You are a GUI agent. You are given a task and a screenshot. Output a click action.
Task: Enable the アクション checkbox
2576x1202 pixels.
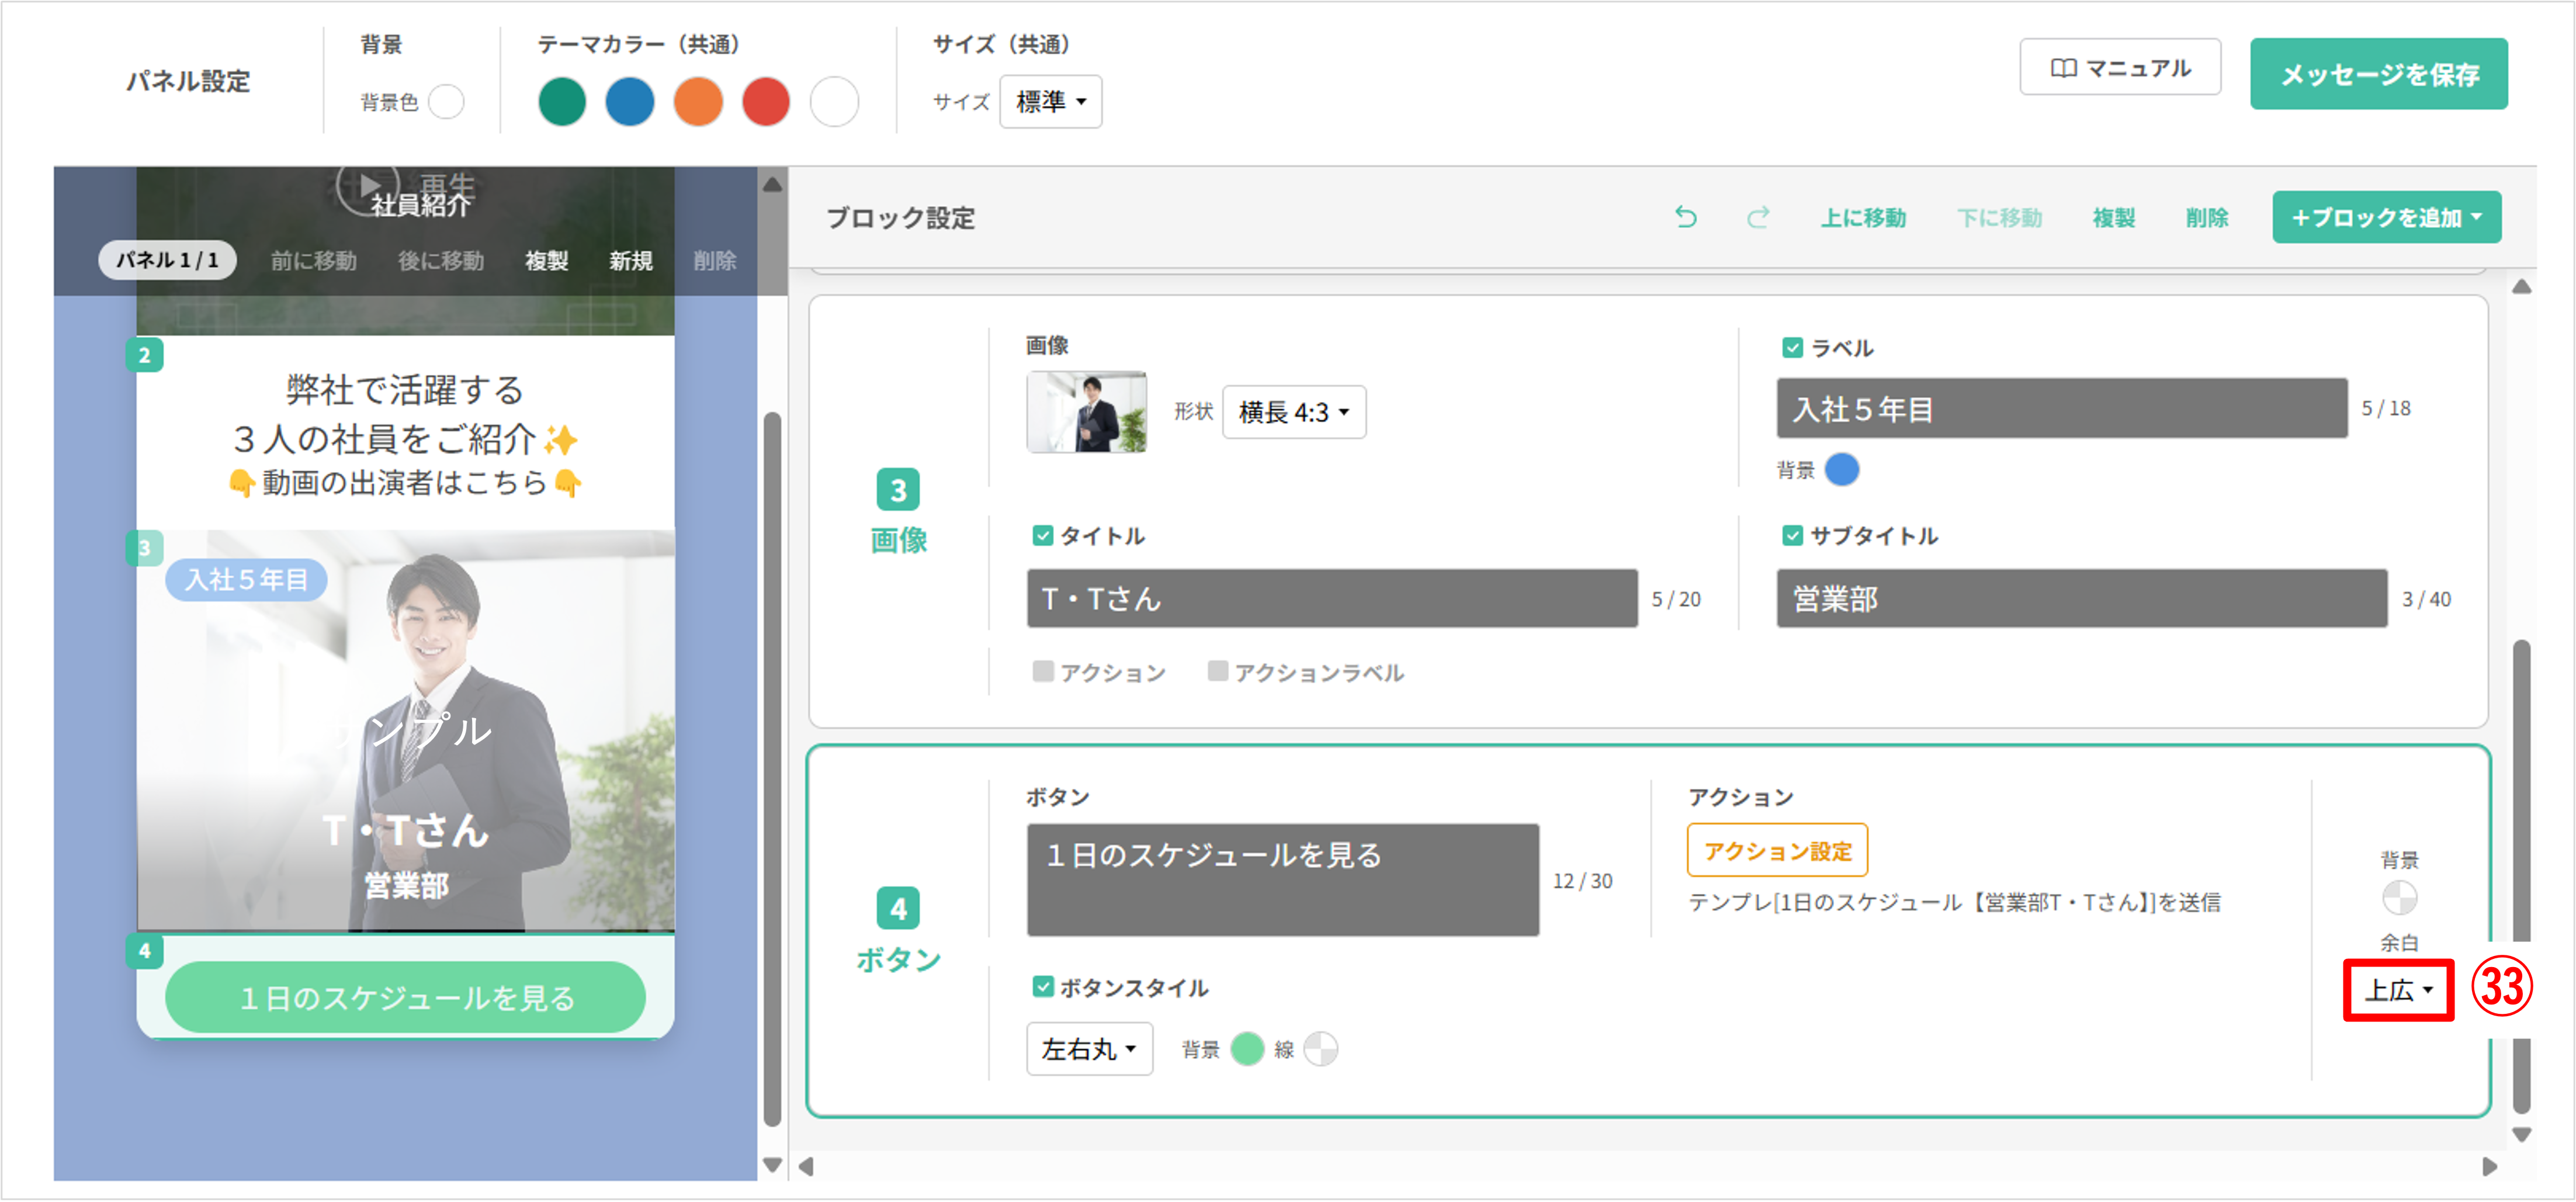point(1043,672)
